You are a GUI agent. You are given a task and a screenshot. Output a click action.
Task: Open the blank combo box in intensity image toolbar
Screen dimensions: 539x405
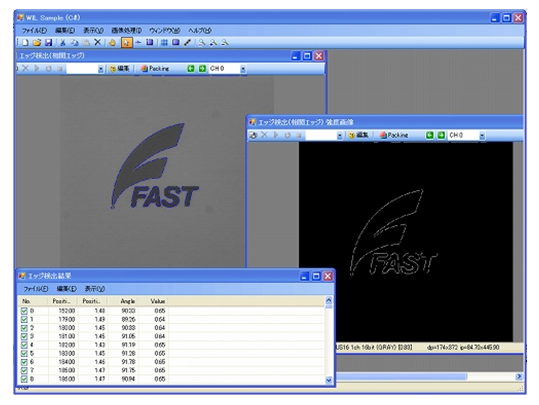pos(340,136)
